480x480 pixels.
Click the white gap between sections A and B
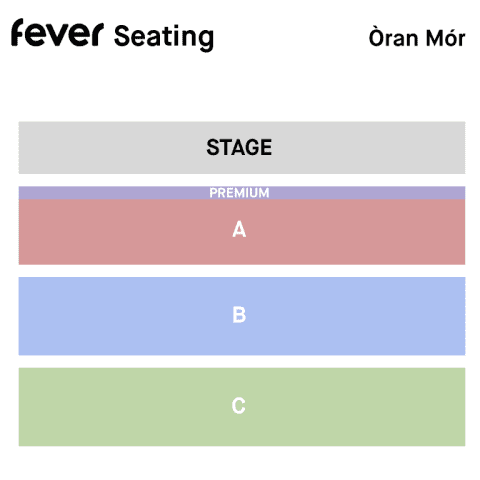[x=242, y=271]
